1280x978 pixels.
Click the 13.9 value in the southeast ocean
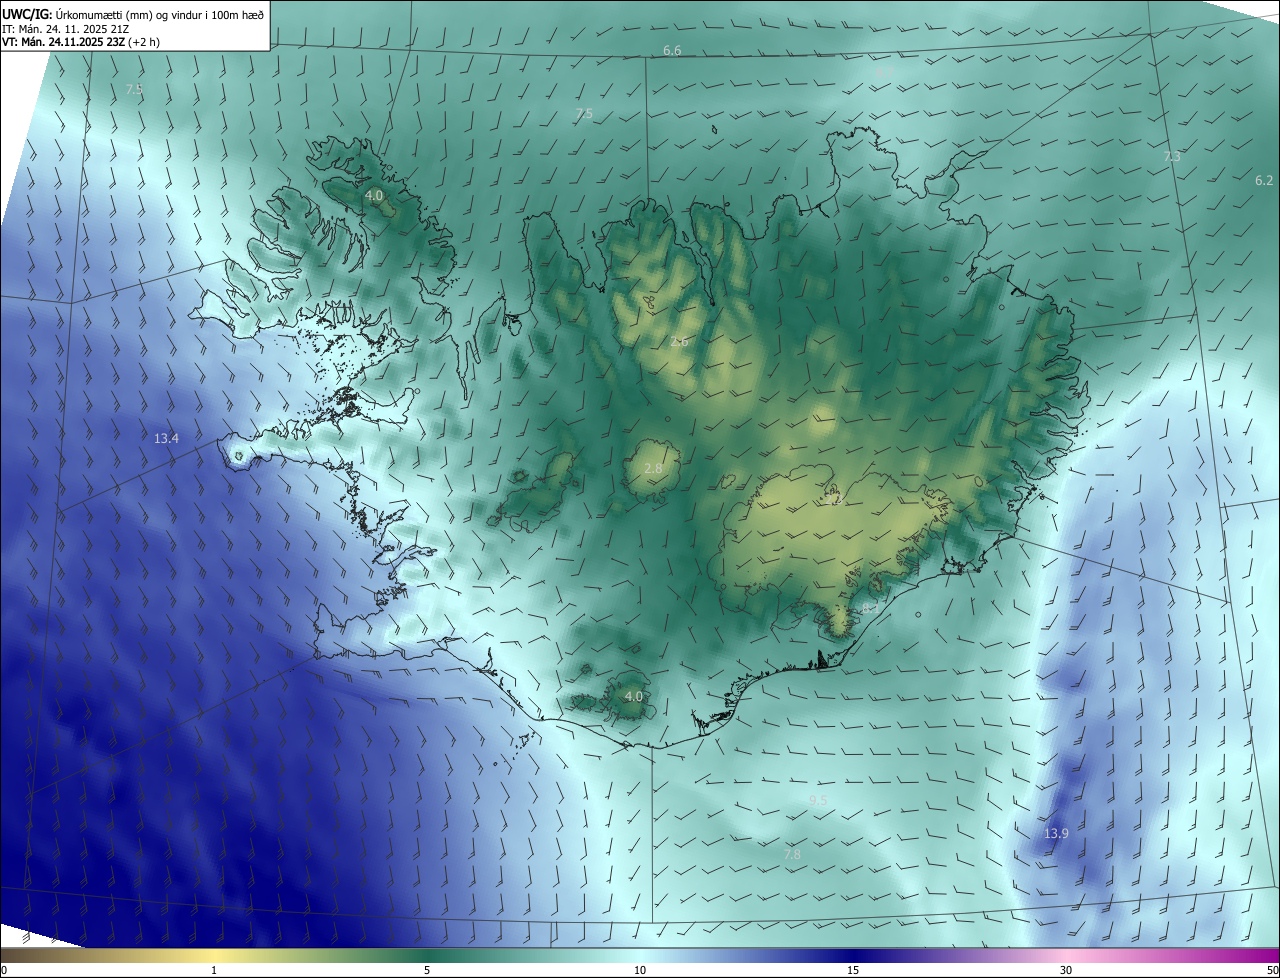1056,834
